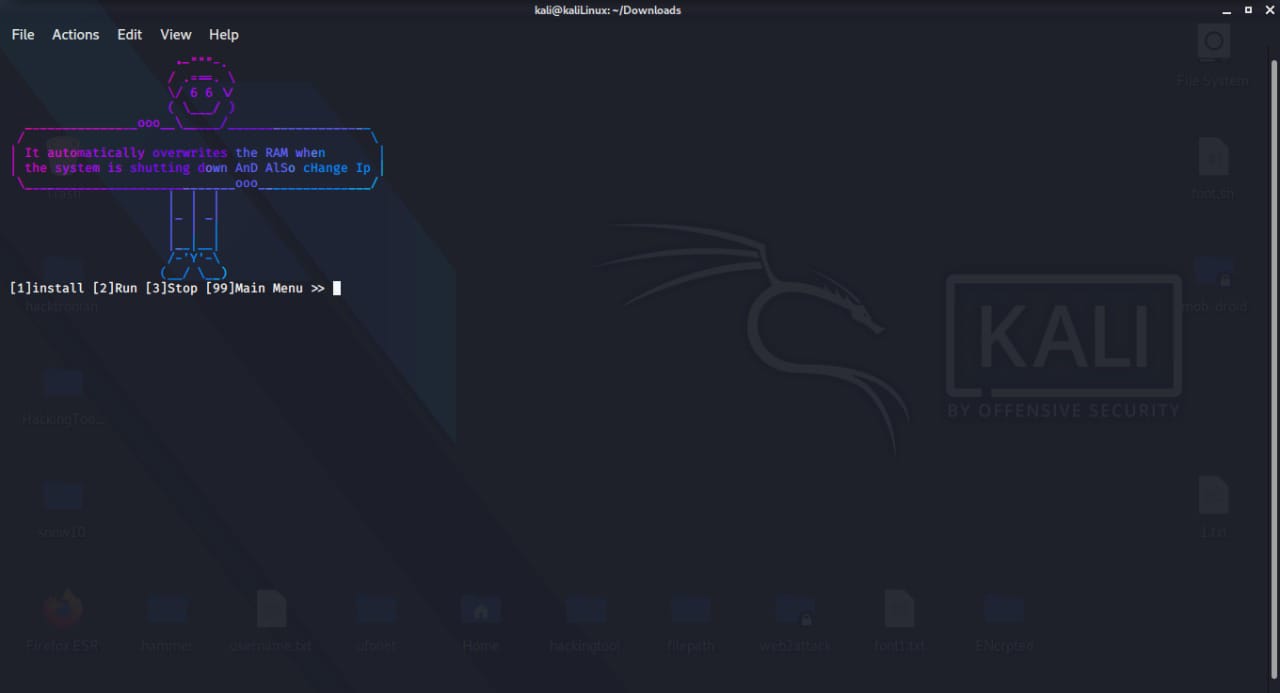Select the 1.txt file icon on desktop
Image resolution: width=1280 pixels, height=693 pixels.
(x=1213, y=496)
